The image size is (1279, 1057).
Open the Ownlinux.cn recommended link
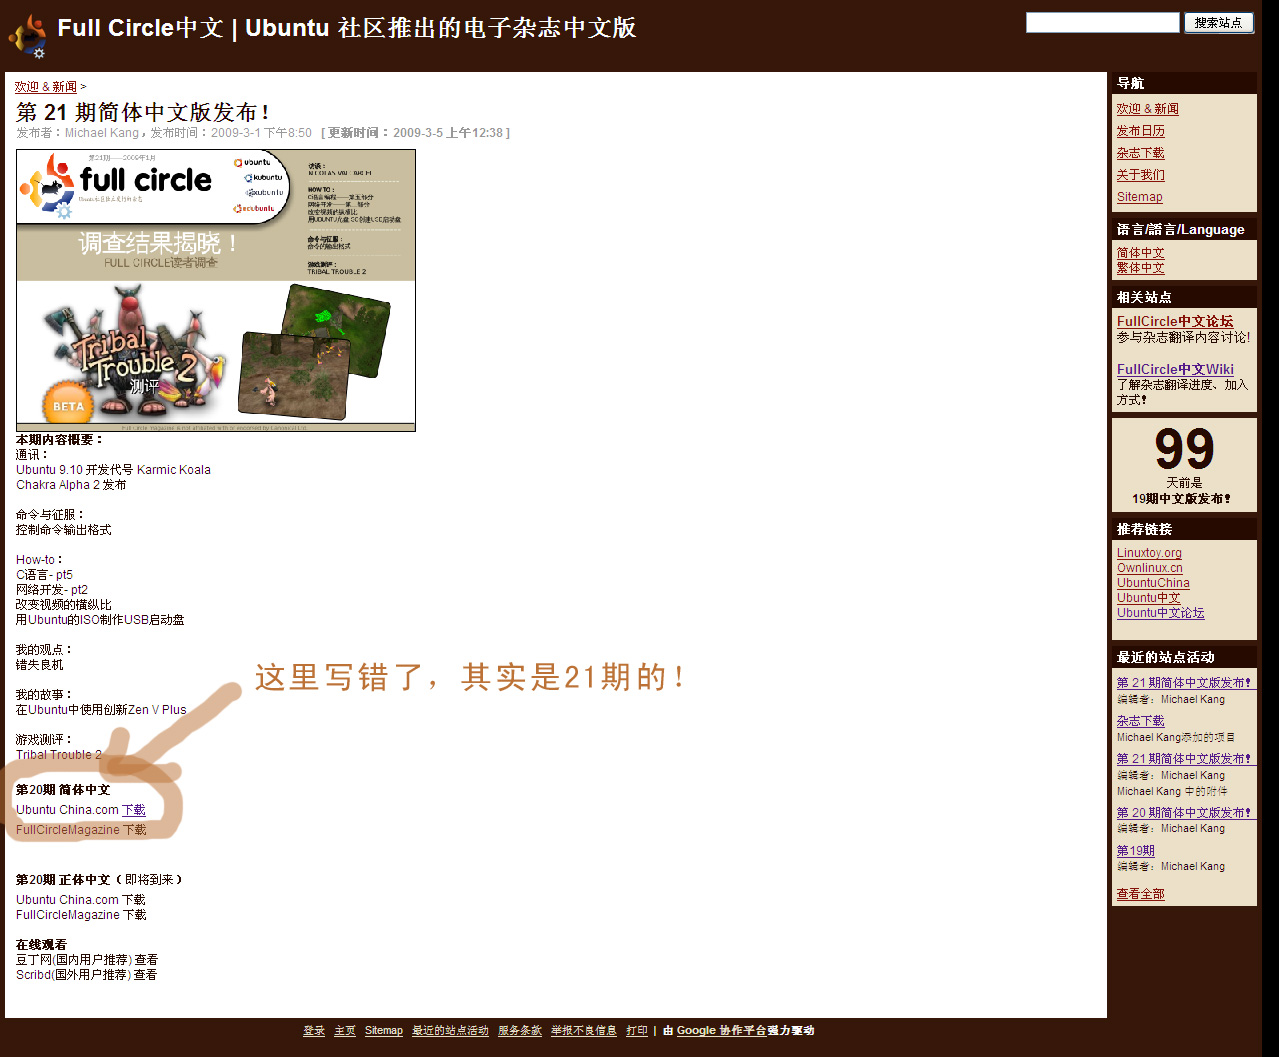(1150, 568)
